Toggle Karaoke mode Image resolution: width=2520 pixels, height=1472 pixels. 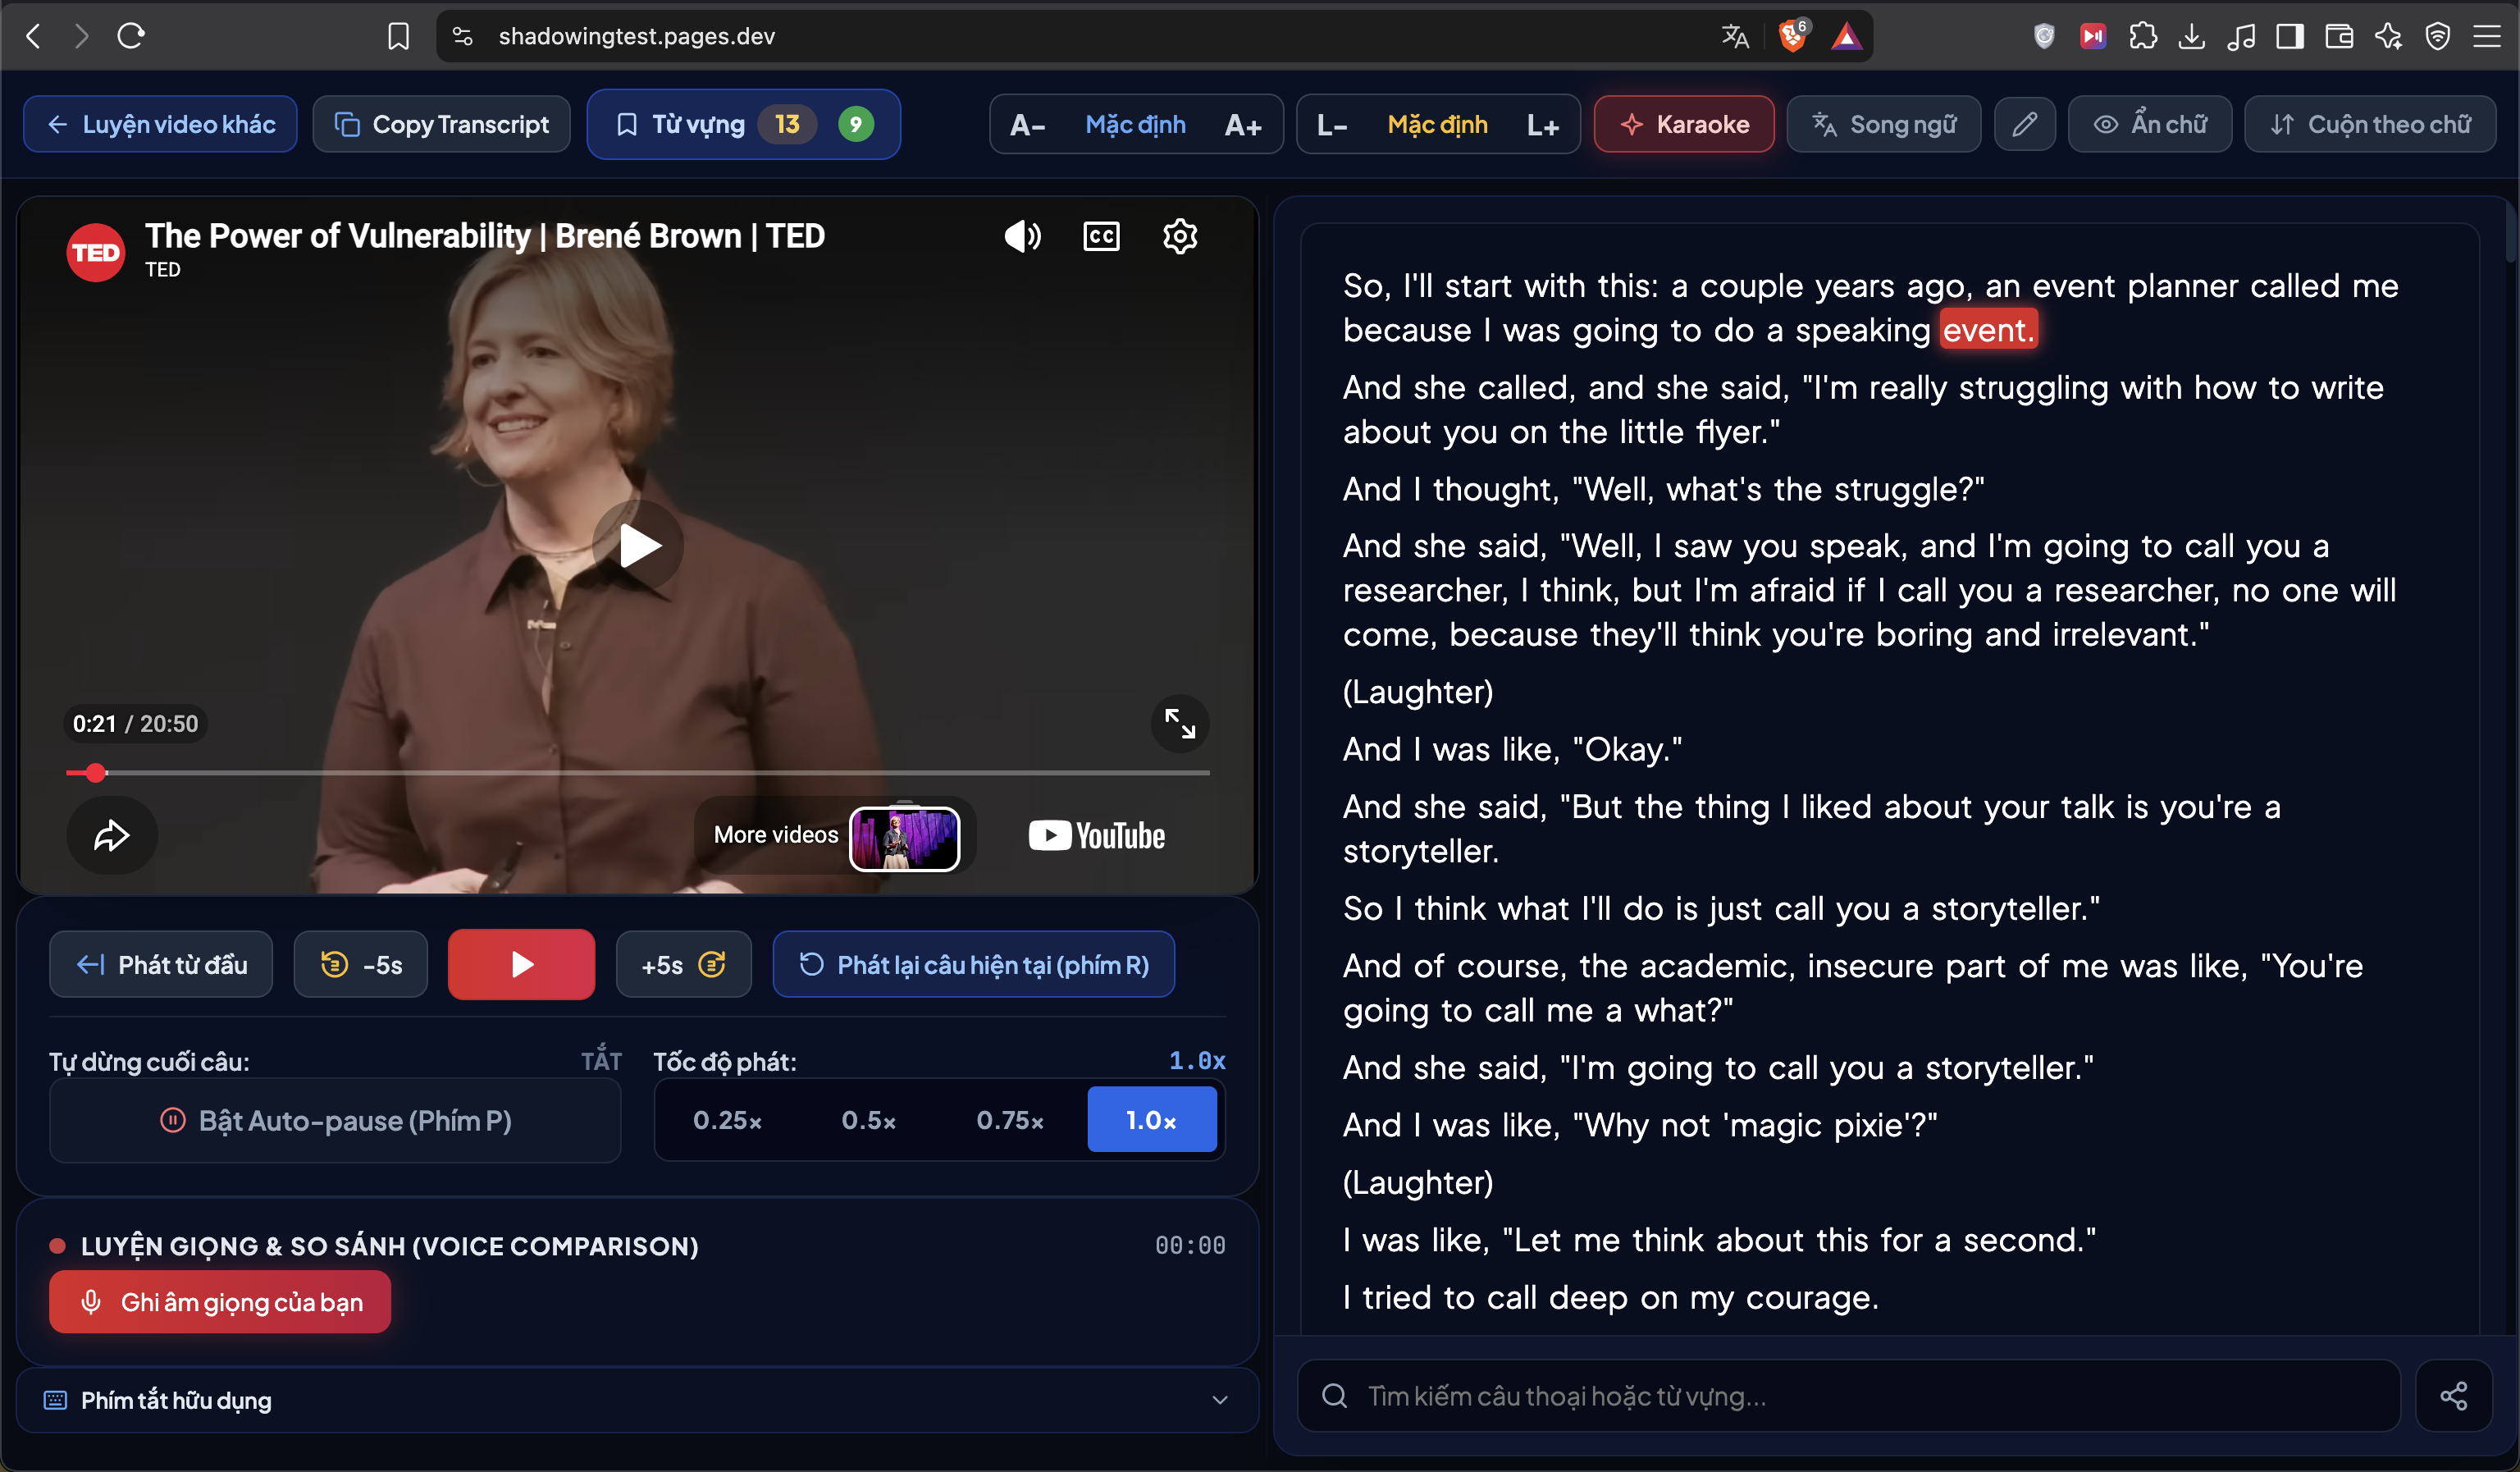click(1684, 124)
